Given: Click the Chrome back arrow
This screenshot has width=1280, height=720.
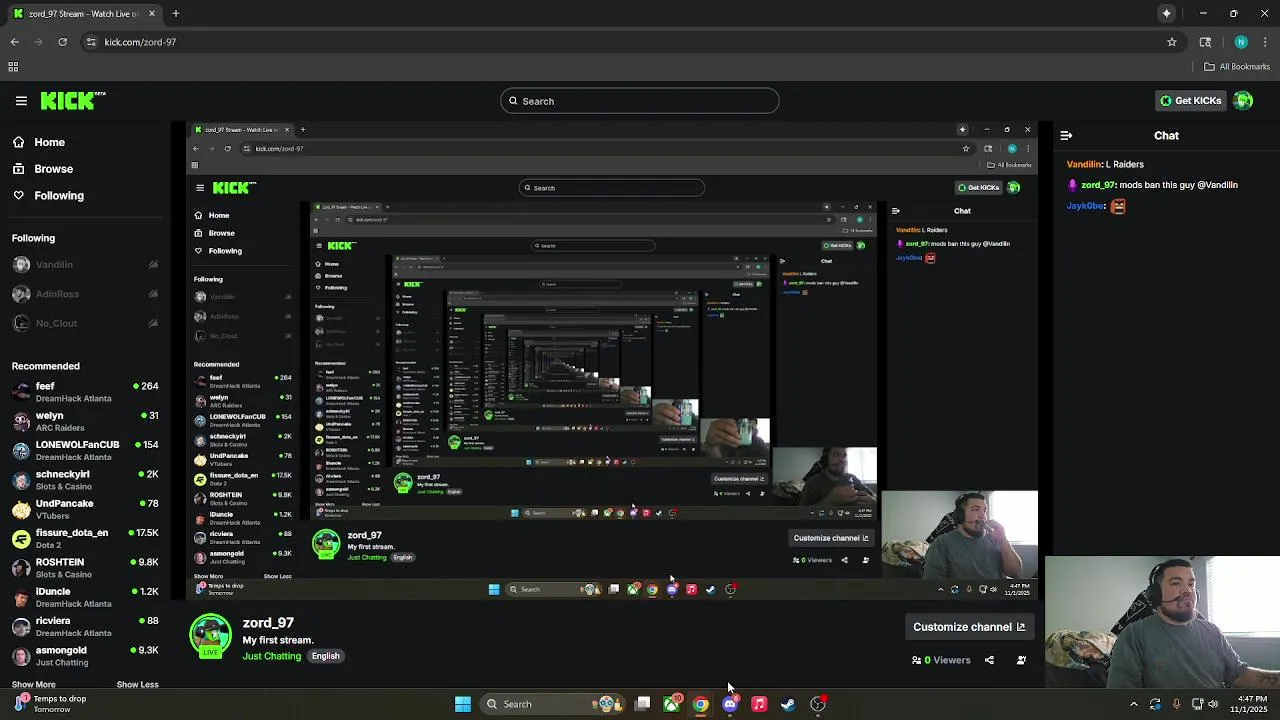Looking at the screenshot, I should click(14, 42).
